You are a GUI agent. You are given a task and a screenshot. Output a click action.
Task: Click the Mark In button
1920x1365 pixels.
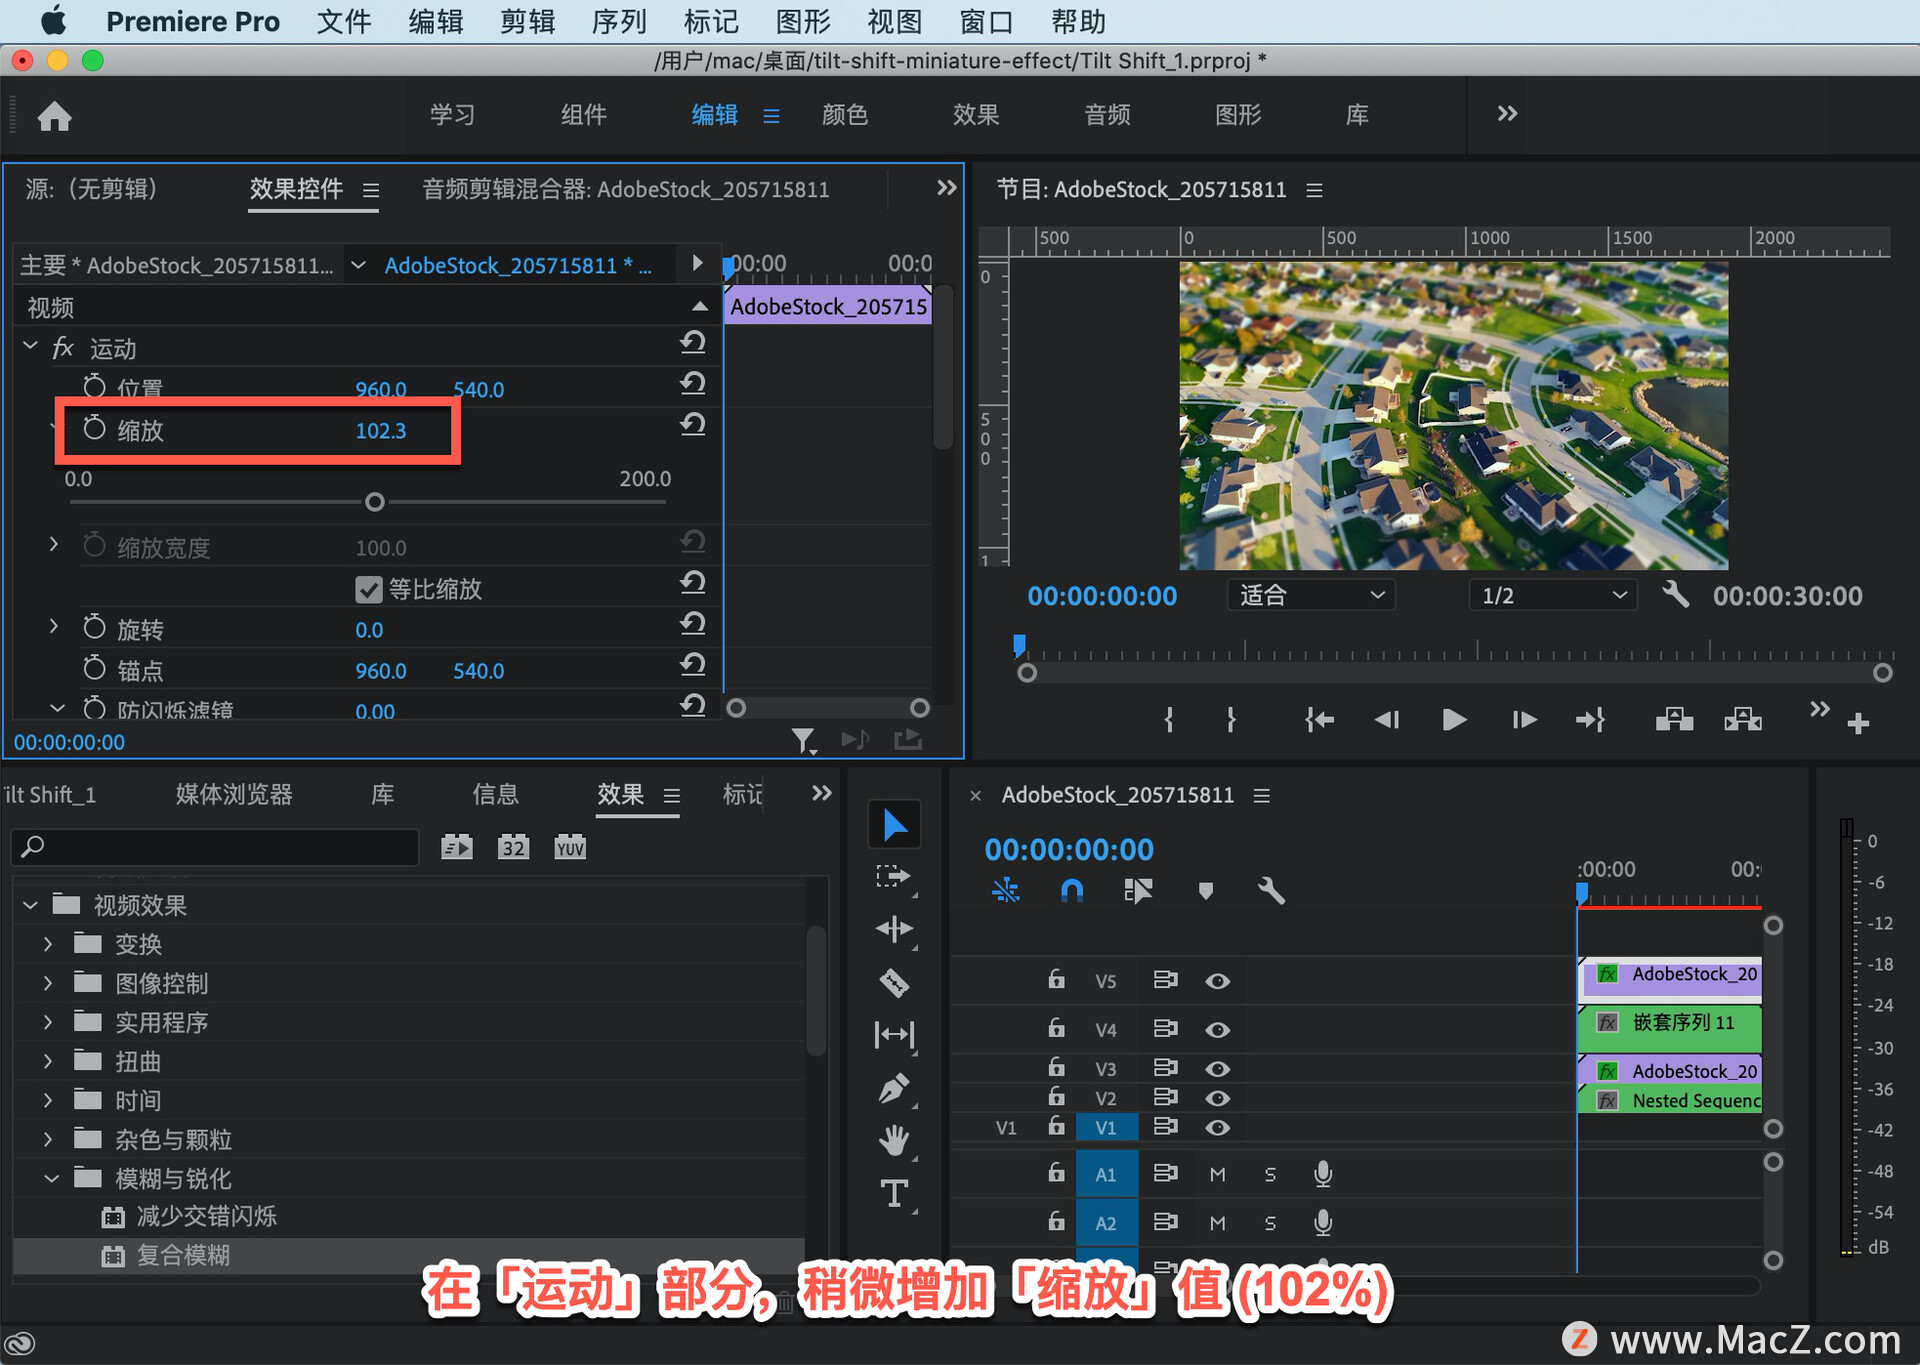point(1169,719)
